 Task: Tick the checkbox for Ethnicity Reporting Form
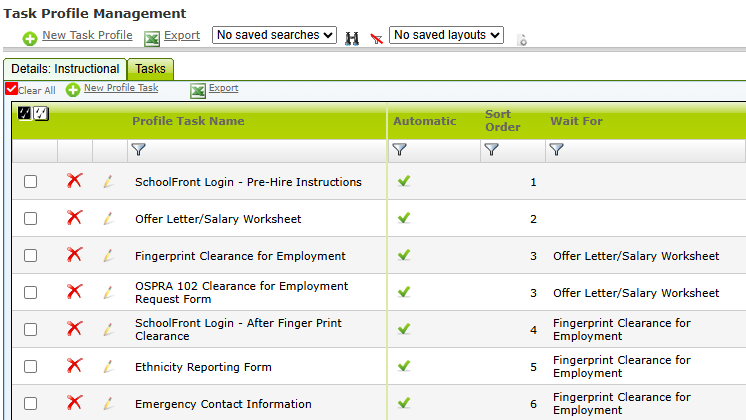click(x=31, y=367)
